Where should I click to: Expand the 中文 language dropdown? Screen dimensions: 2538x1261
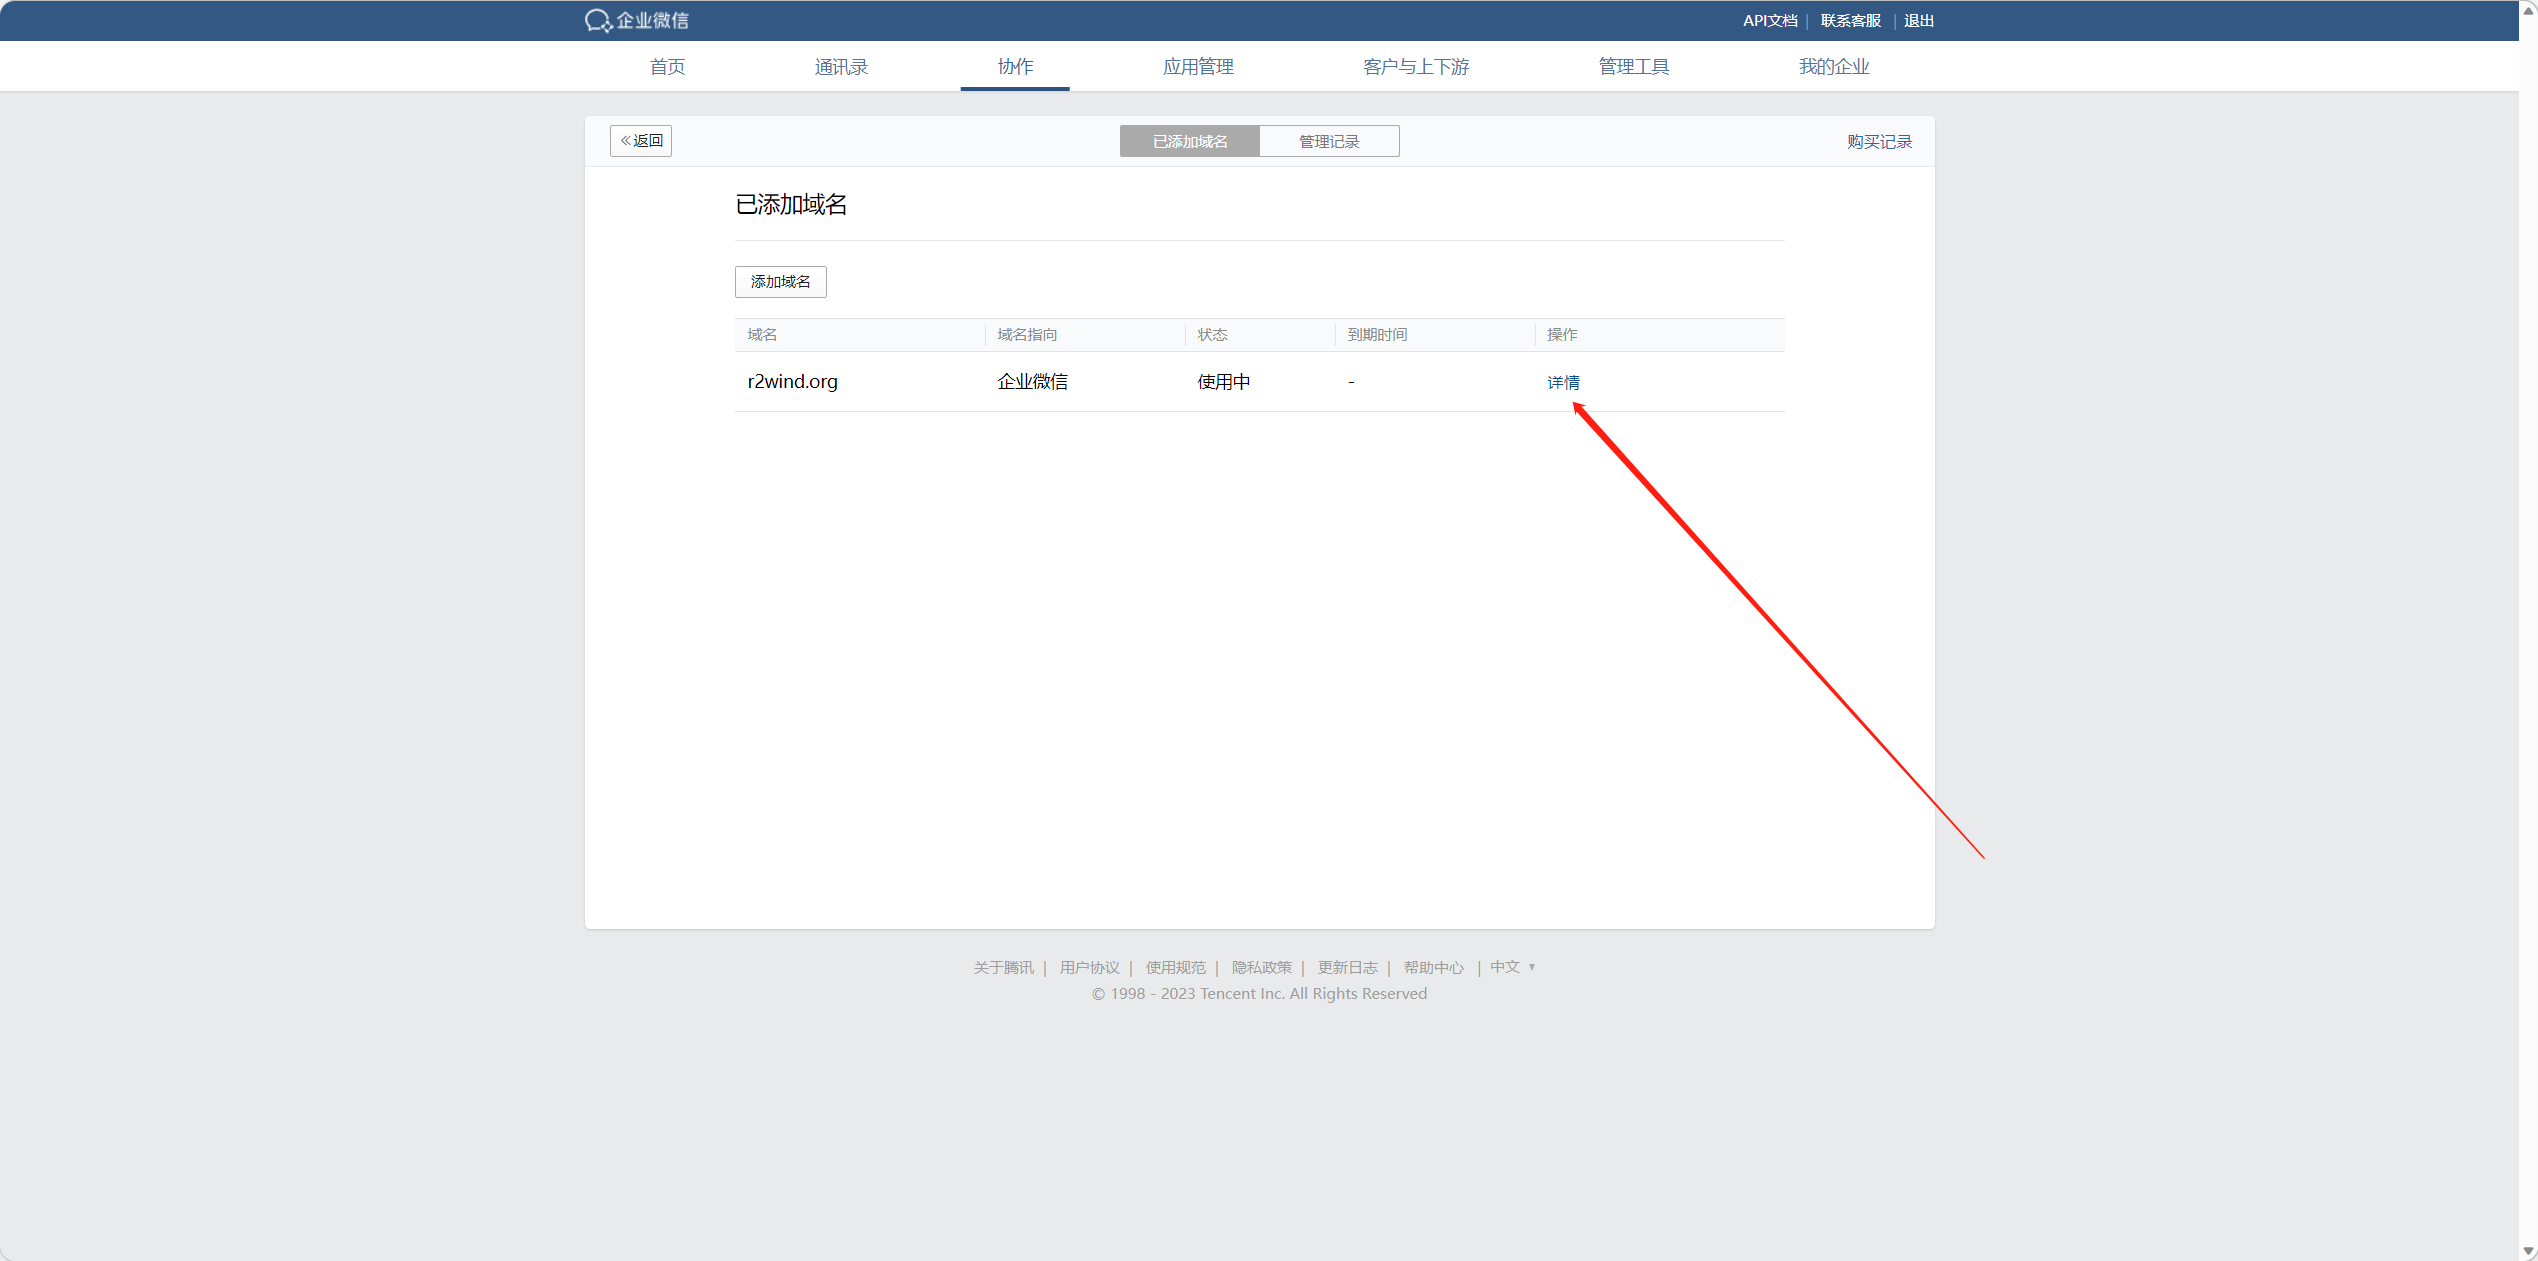click(1512, 967)
